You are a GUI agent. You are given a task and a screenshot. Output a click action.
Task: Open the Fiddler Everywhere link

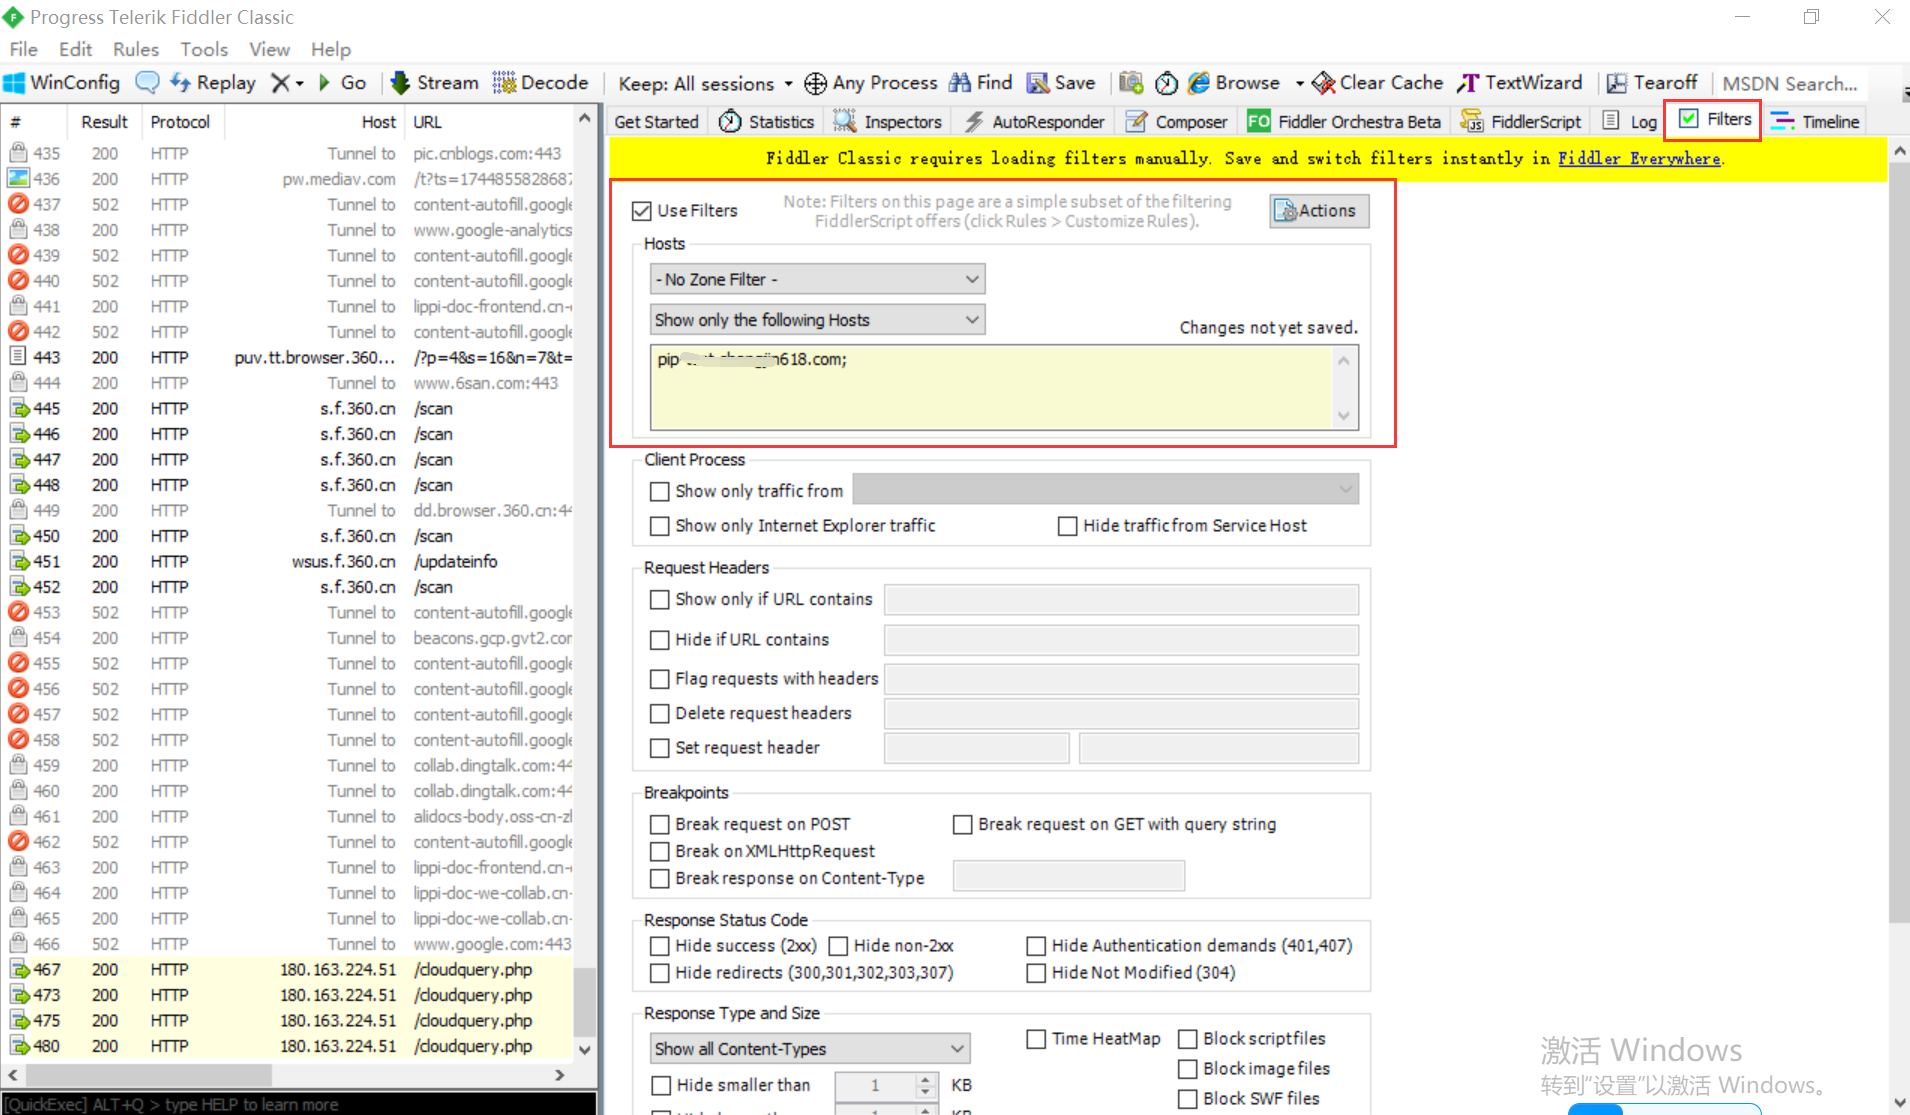click(1639, 158)
